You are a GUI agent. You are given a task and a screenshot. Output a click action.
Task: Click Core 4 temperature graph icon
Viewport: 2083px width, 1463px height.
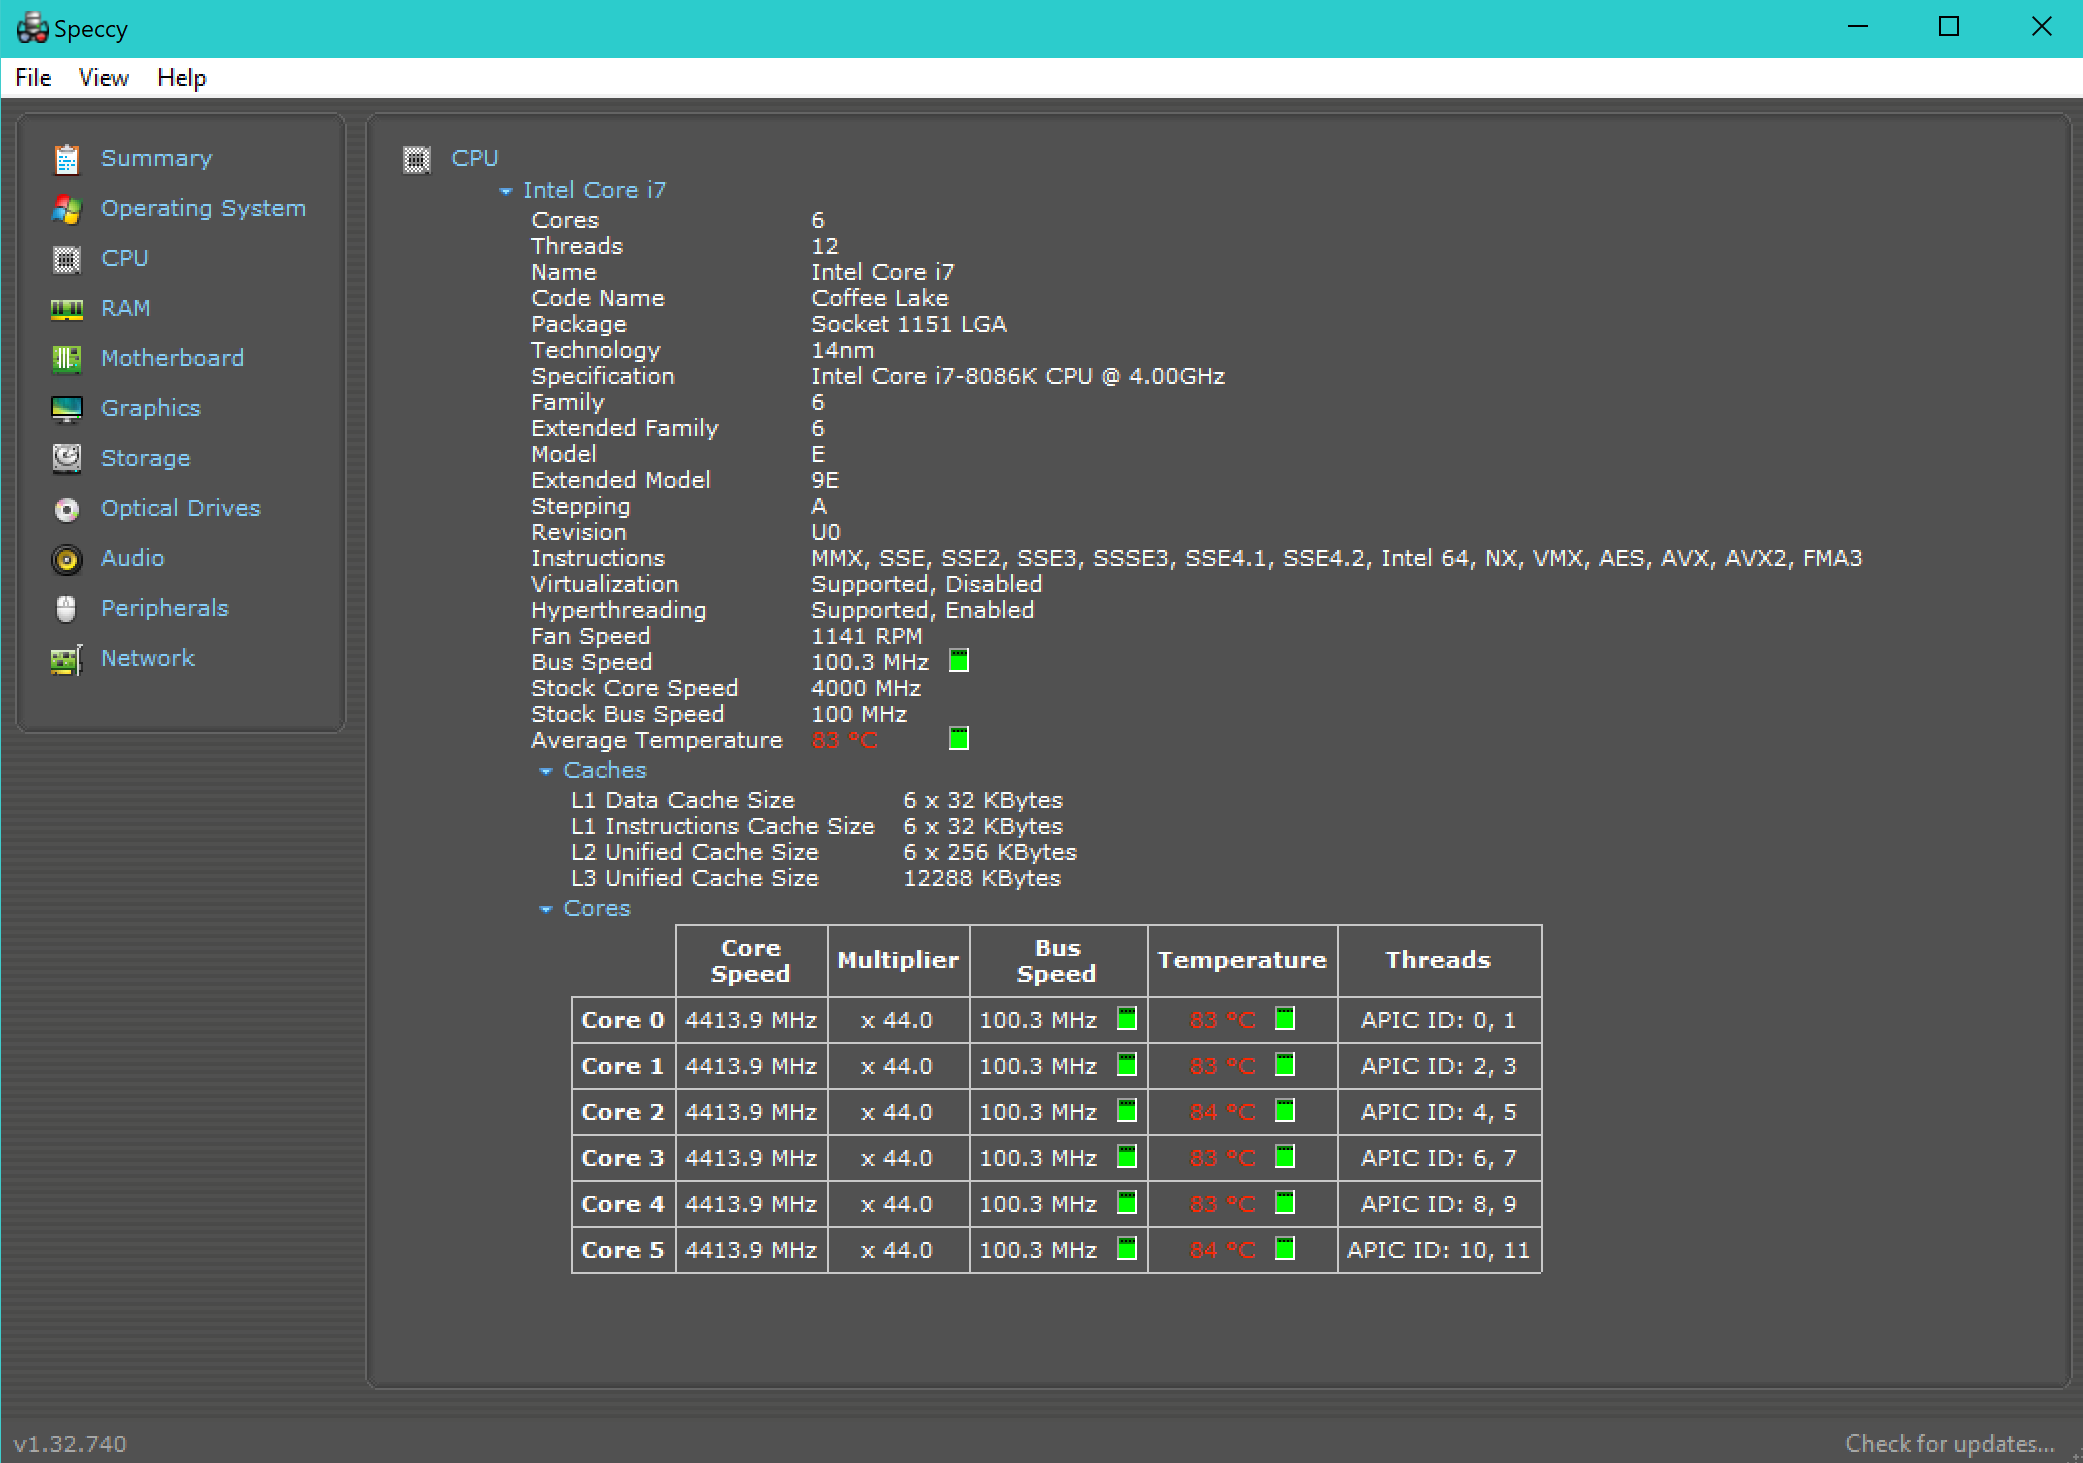click(x=1285, y=1203)
